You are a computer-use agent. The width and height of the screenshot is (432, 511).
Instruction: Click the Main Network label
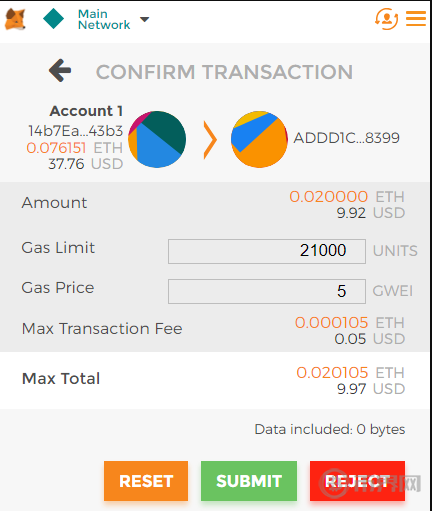[x=104, y=19]
